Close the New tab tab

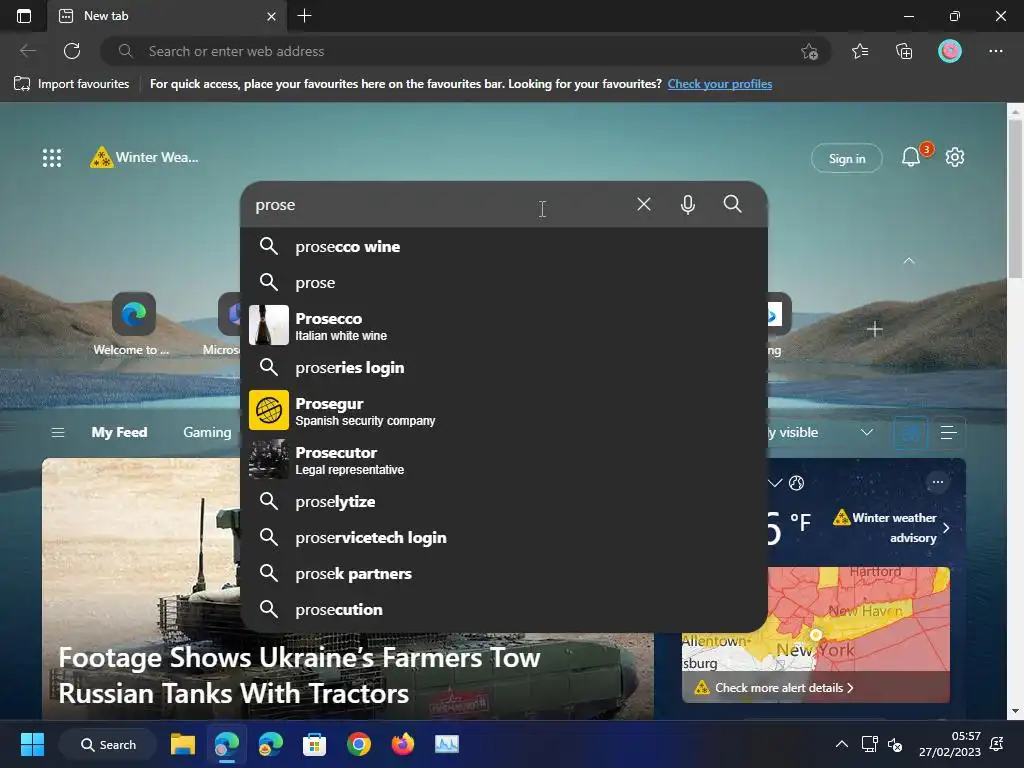pos(271,16)
